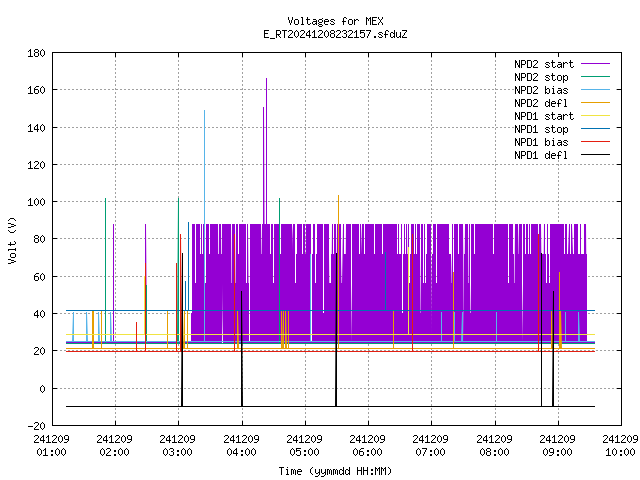640x480 pixels.
Task: Select the NPD1 start legend label
Action: pos(544,116)
